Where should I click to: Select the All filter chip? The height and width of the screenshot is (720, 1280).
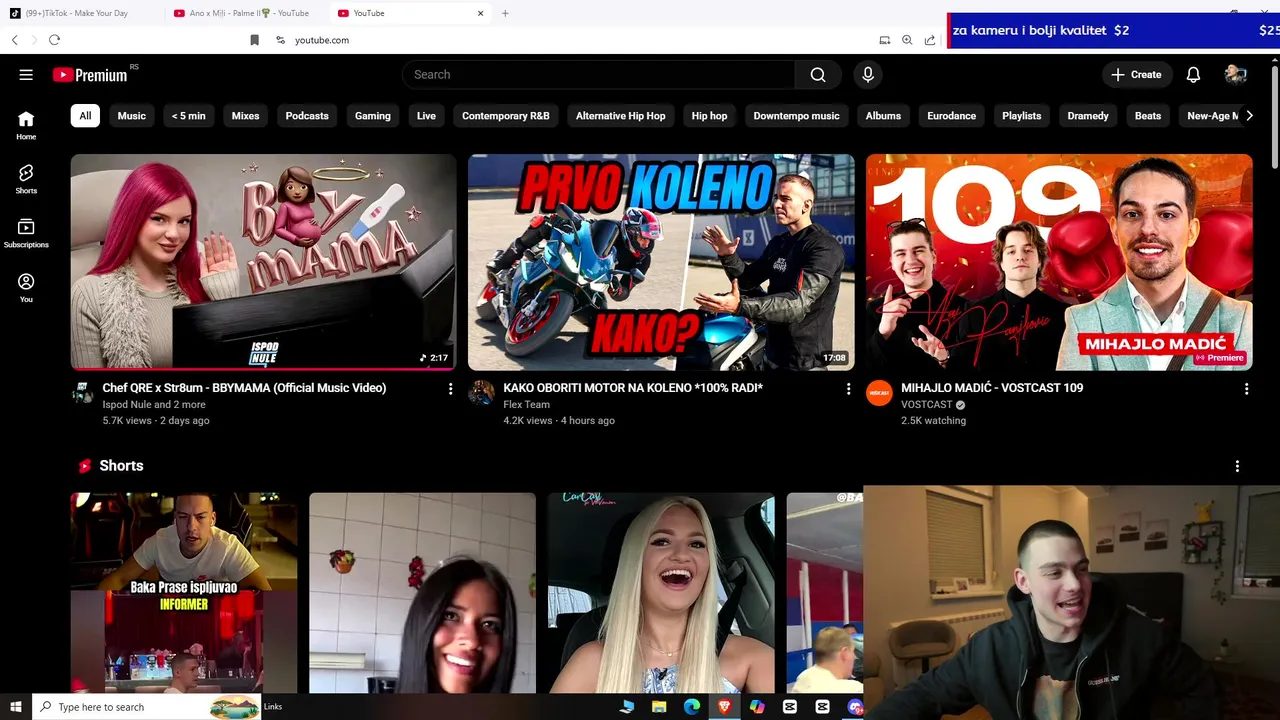tap(85, 116)
